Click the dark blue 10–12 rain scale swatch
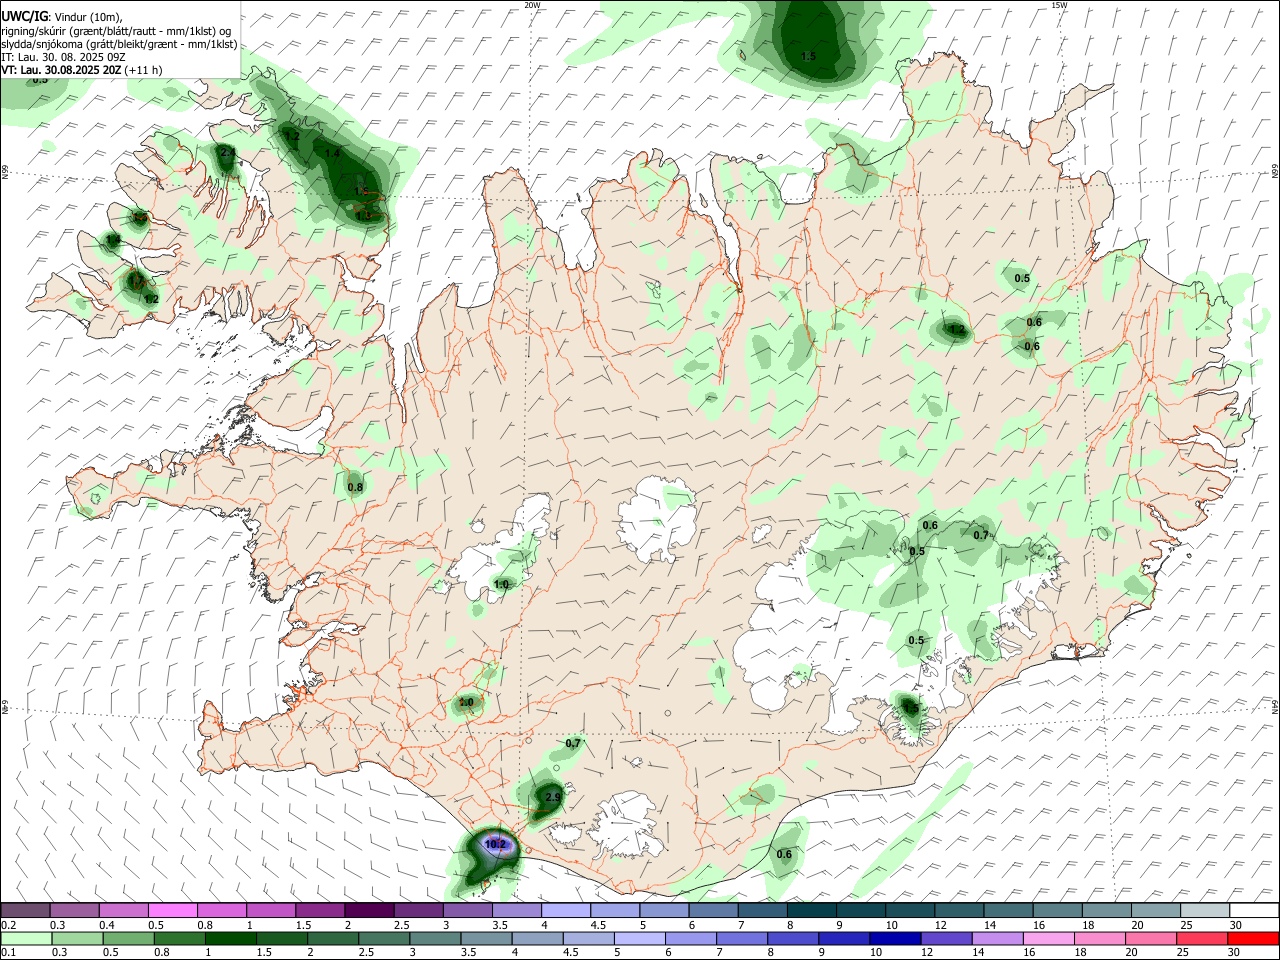Image resolution: width=1280 pixels, height=960 pixels. [x=895, y=939]
